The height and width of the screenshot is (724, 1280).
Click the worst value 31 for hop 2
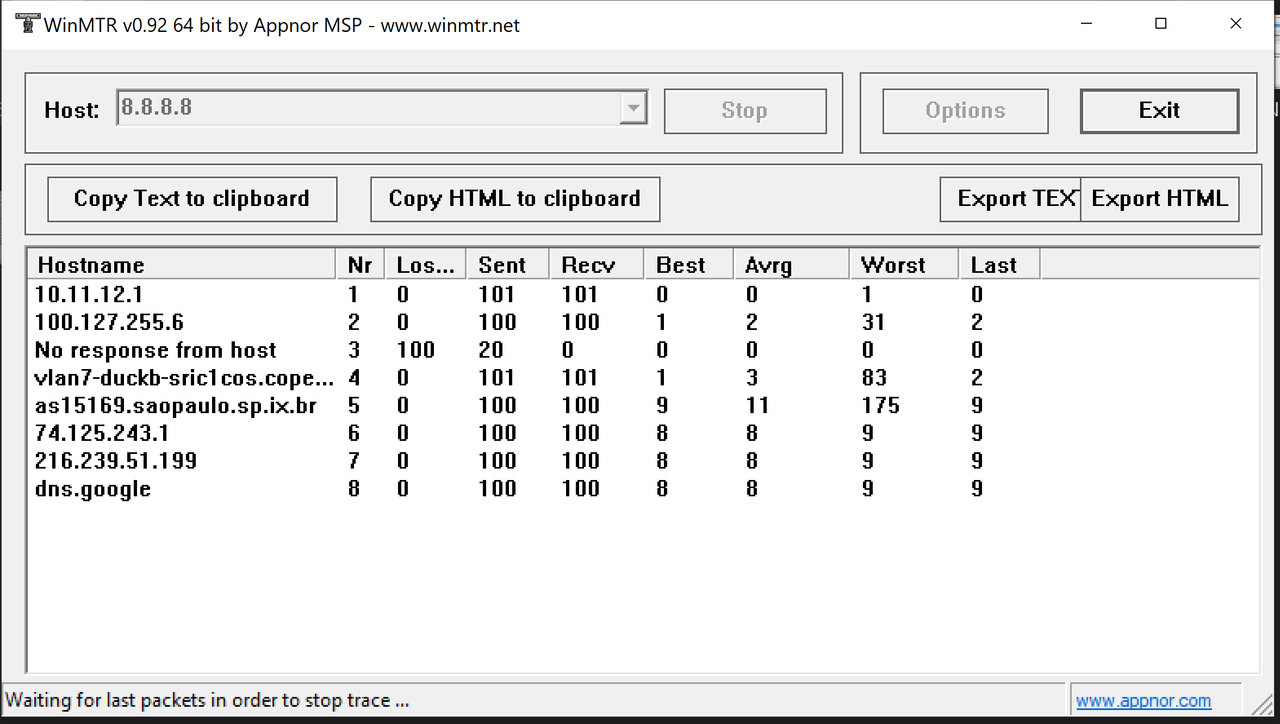tap(873, 322)
